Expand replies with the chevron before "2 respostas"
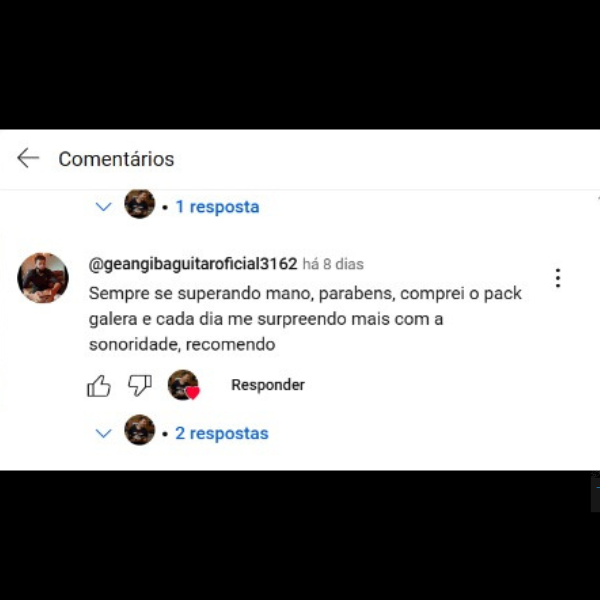Screen dimensions: 600x600 pyautogui.click(x=103, y=433)
